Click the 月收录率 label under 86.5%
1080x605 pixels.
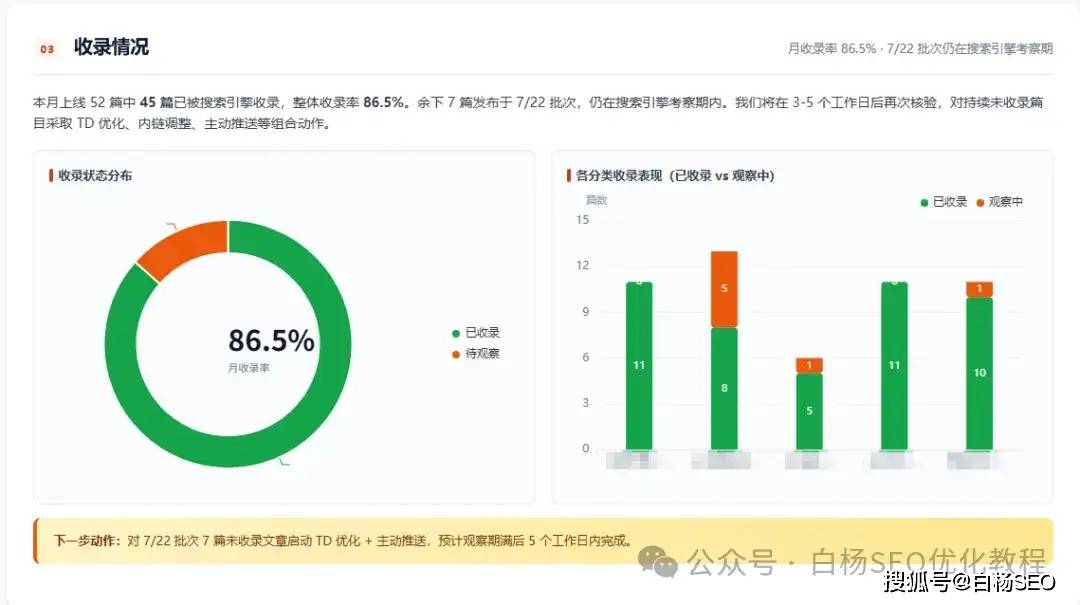(249, 368)
